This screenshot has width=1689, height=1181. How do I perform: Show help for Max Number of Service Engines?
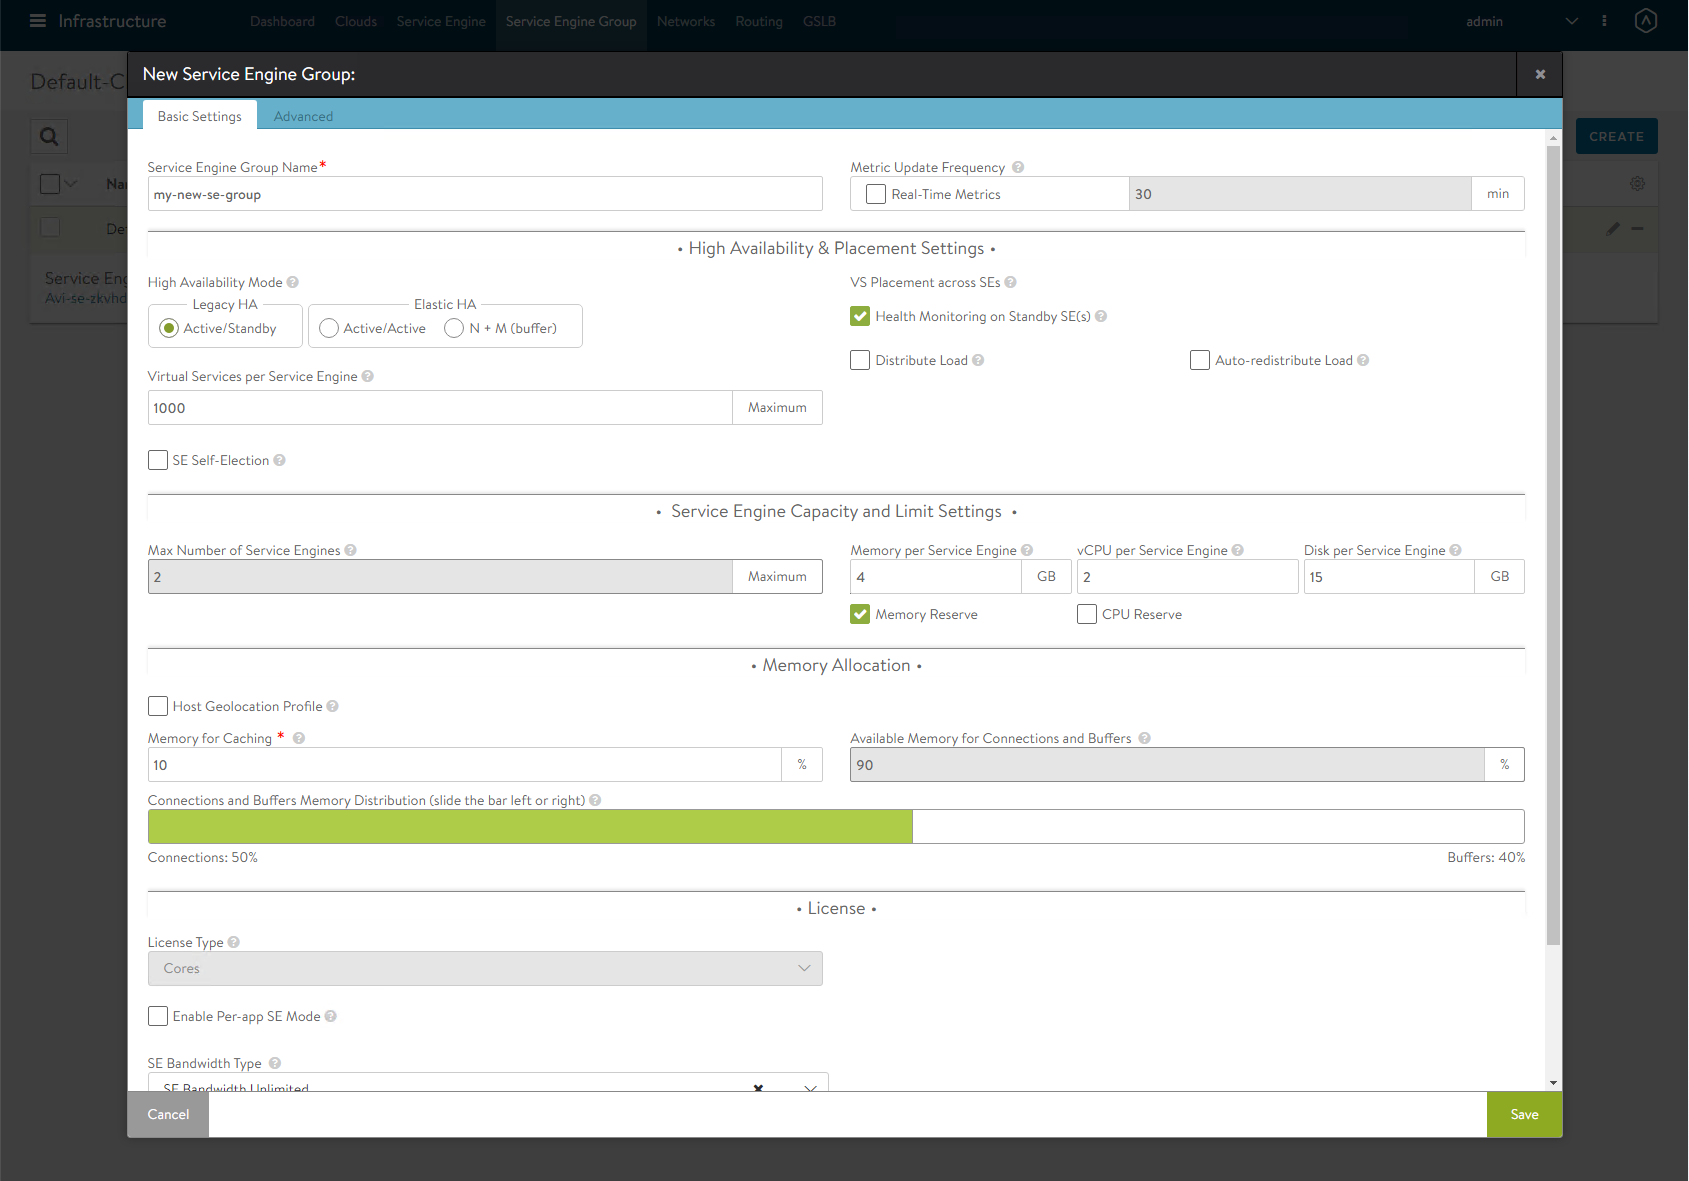[x=350, y=550]
